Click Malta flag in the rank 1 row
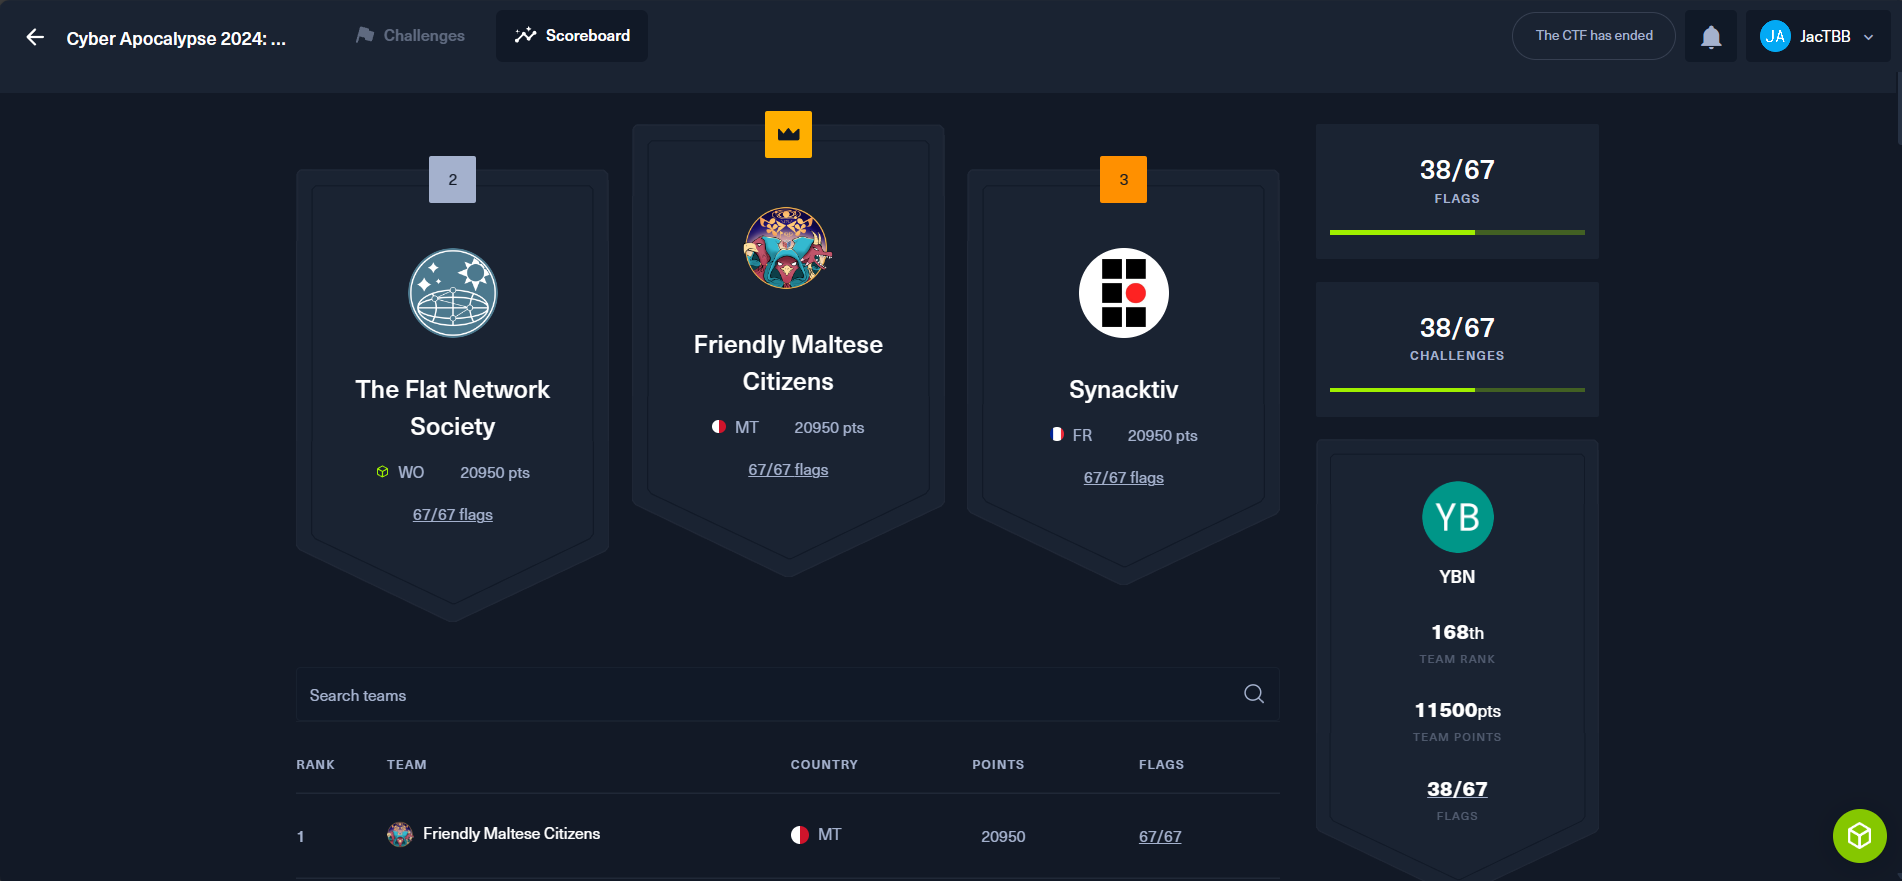The width and height of the screenshot is (1902, 881). click(x=799, y=835)
